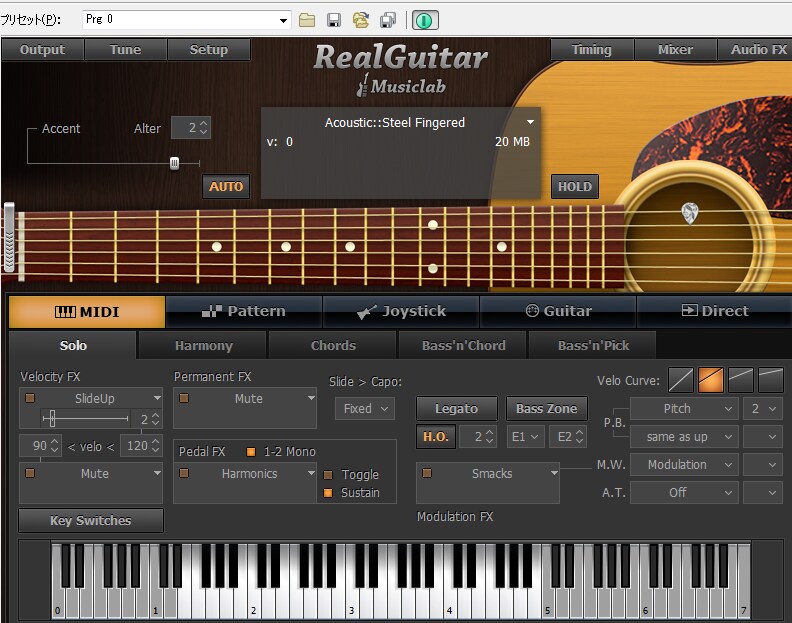Select the highlighted orange Velo Curve icon
The width and height of the screenshot is (792, 623).
tap(711, 380)
